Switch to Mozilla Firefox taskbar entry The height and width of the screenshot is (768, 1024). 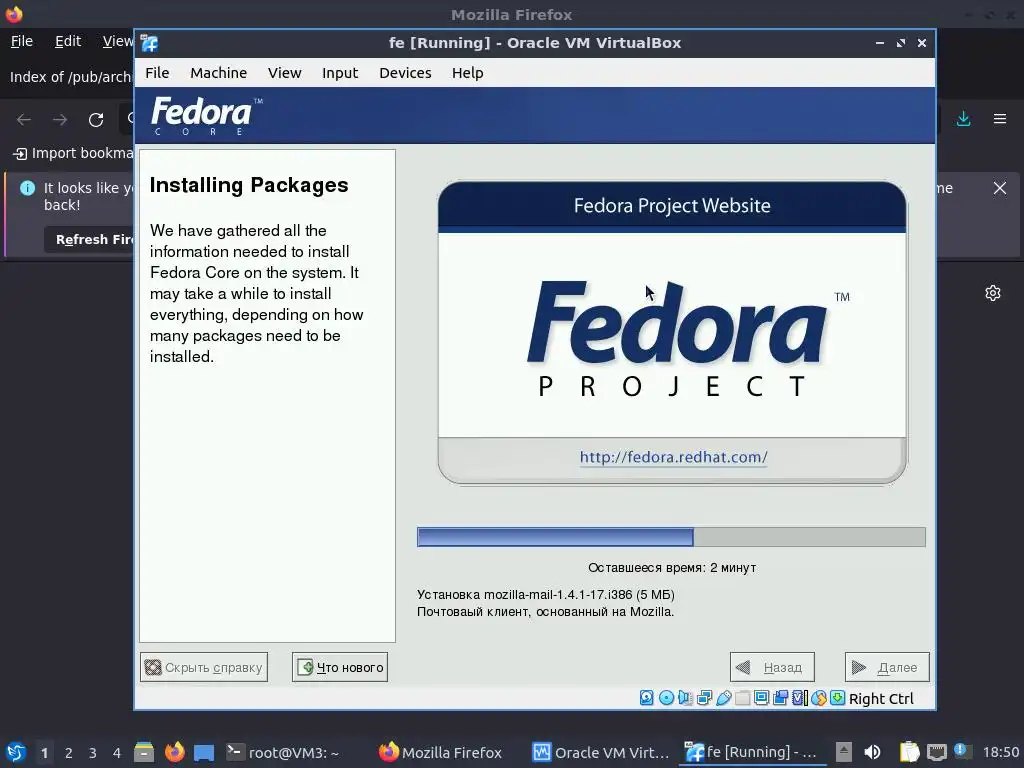coord(440,752)
